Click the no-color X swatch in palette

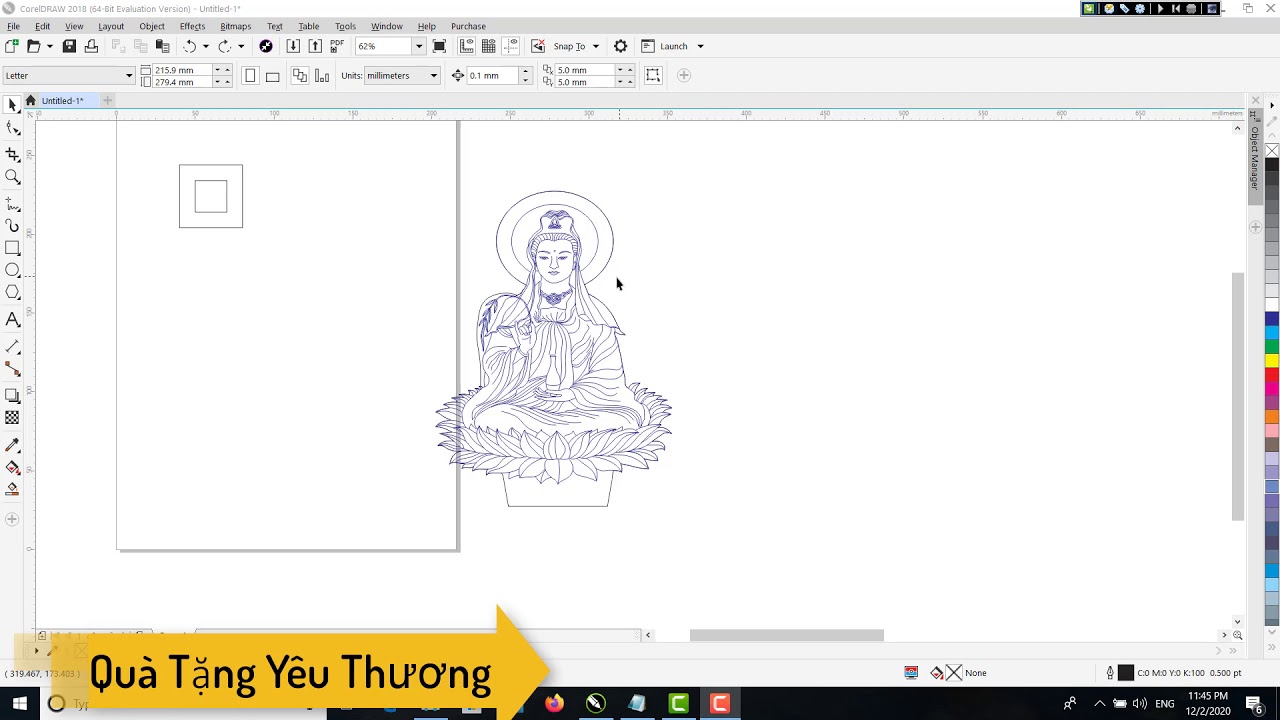(x=1272, y=151)
